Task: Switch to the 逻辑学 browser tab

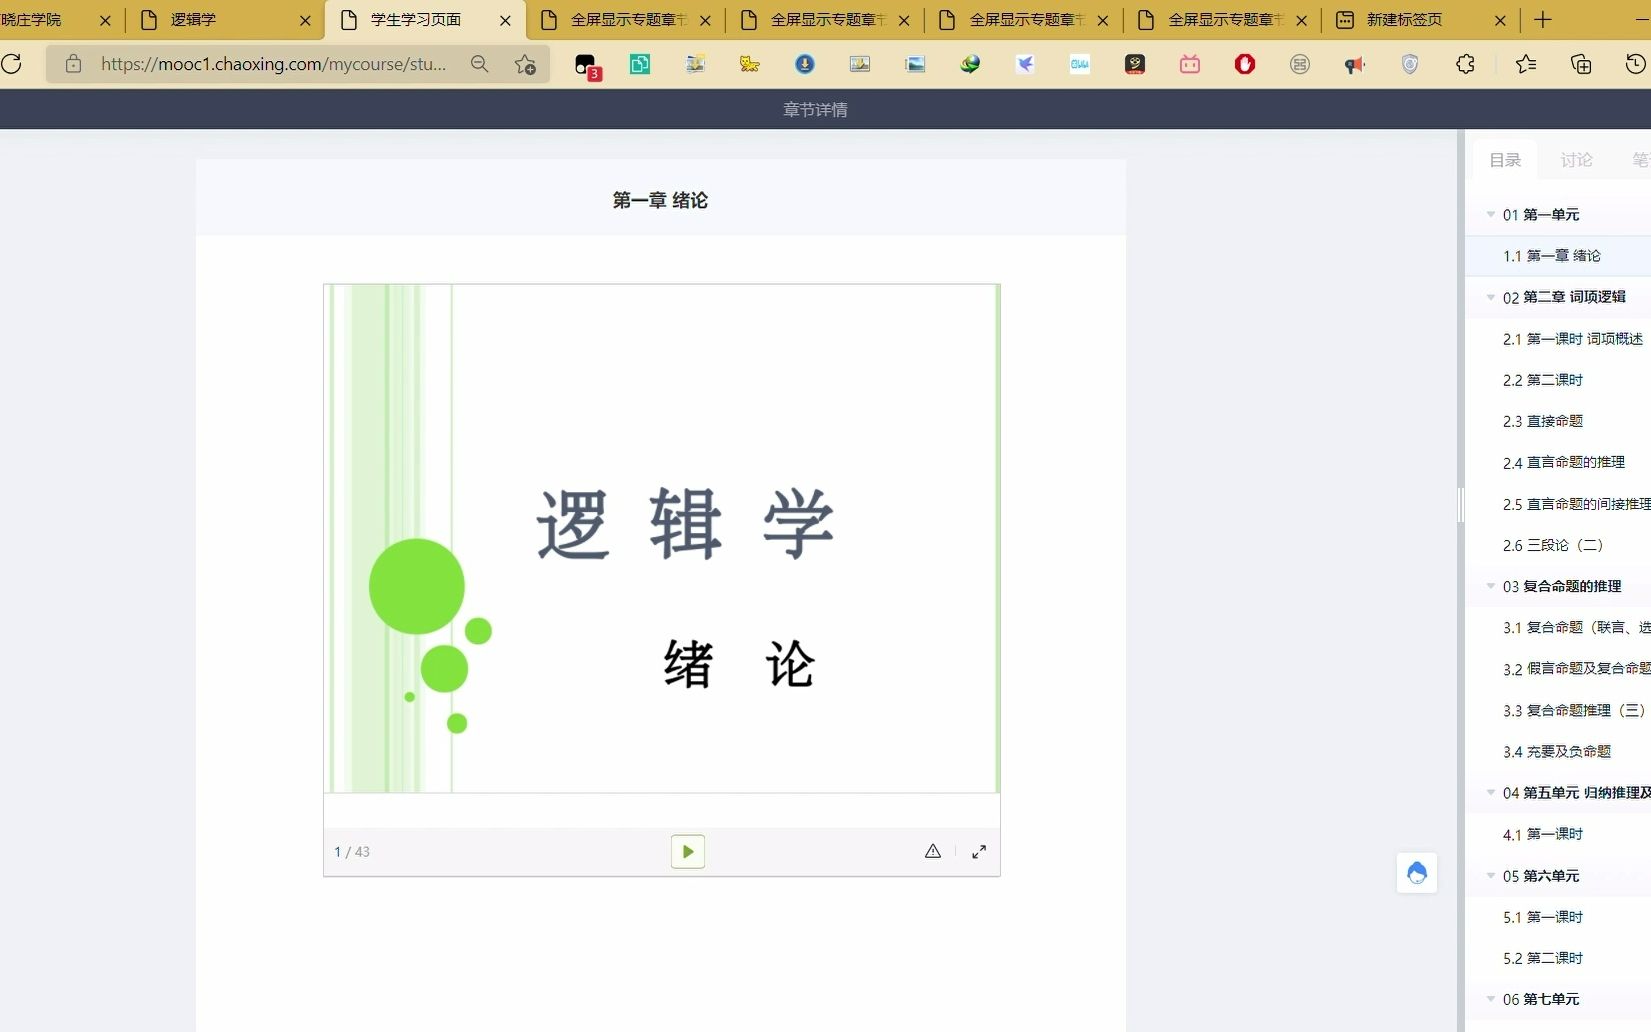Action: 225,20
